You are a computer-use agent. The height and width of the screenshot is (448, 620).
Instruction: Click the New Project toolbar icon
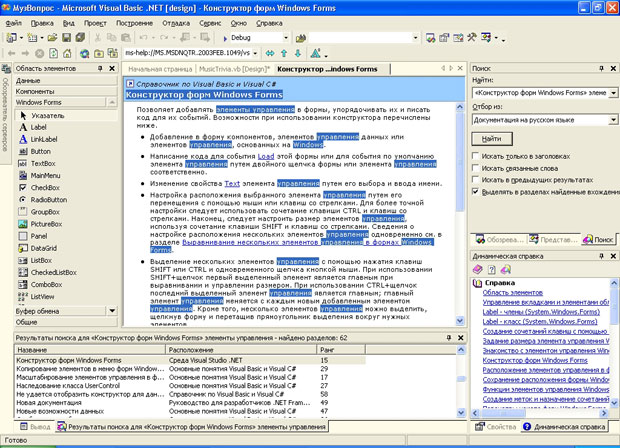[11, 38]
